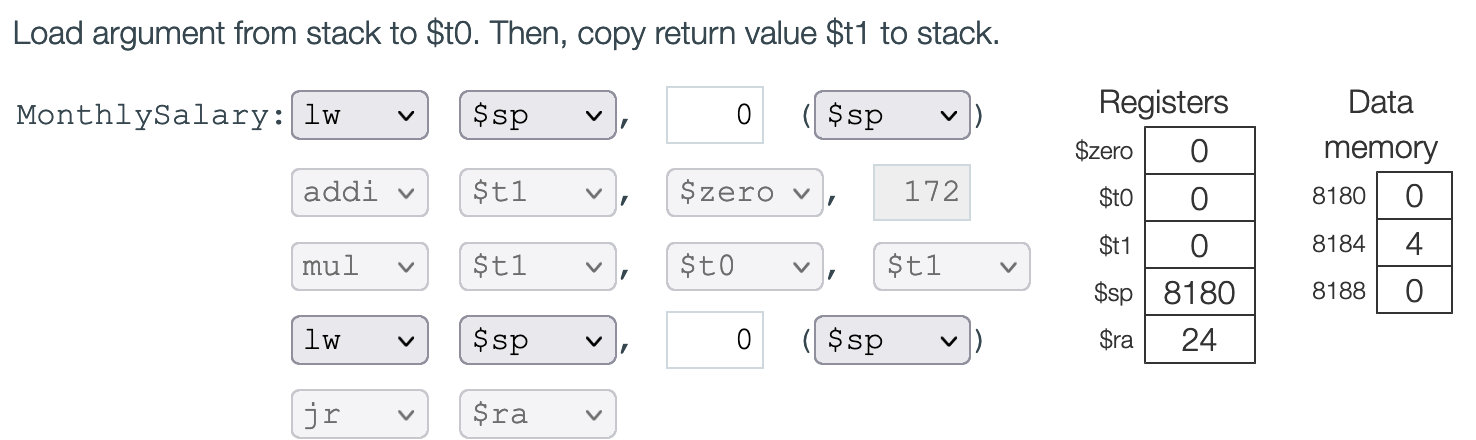The height and width of the screenshot is (440, 1476).
Task: Expand parenthesized $sp dropdown in instruction above jr
Action: click(892, 340)
